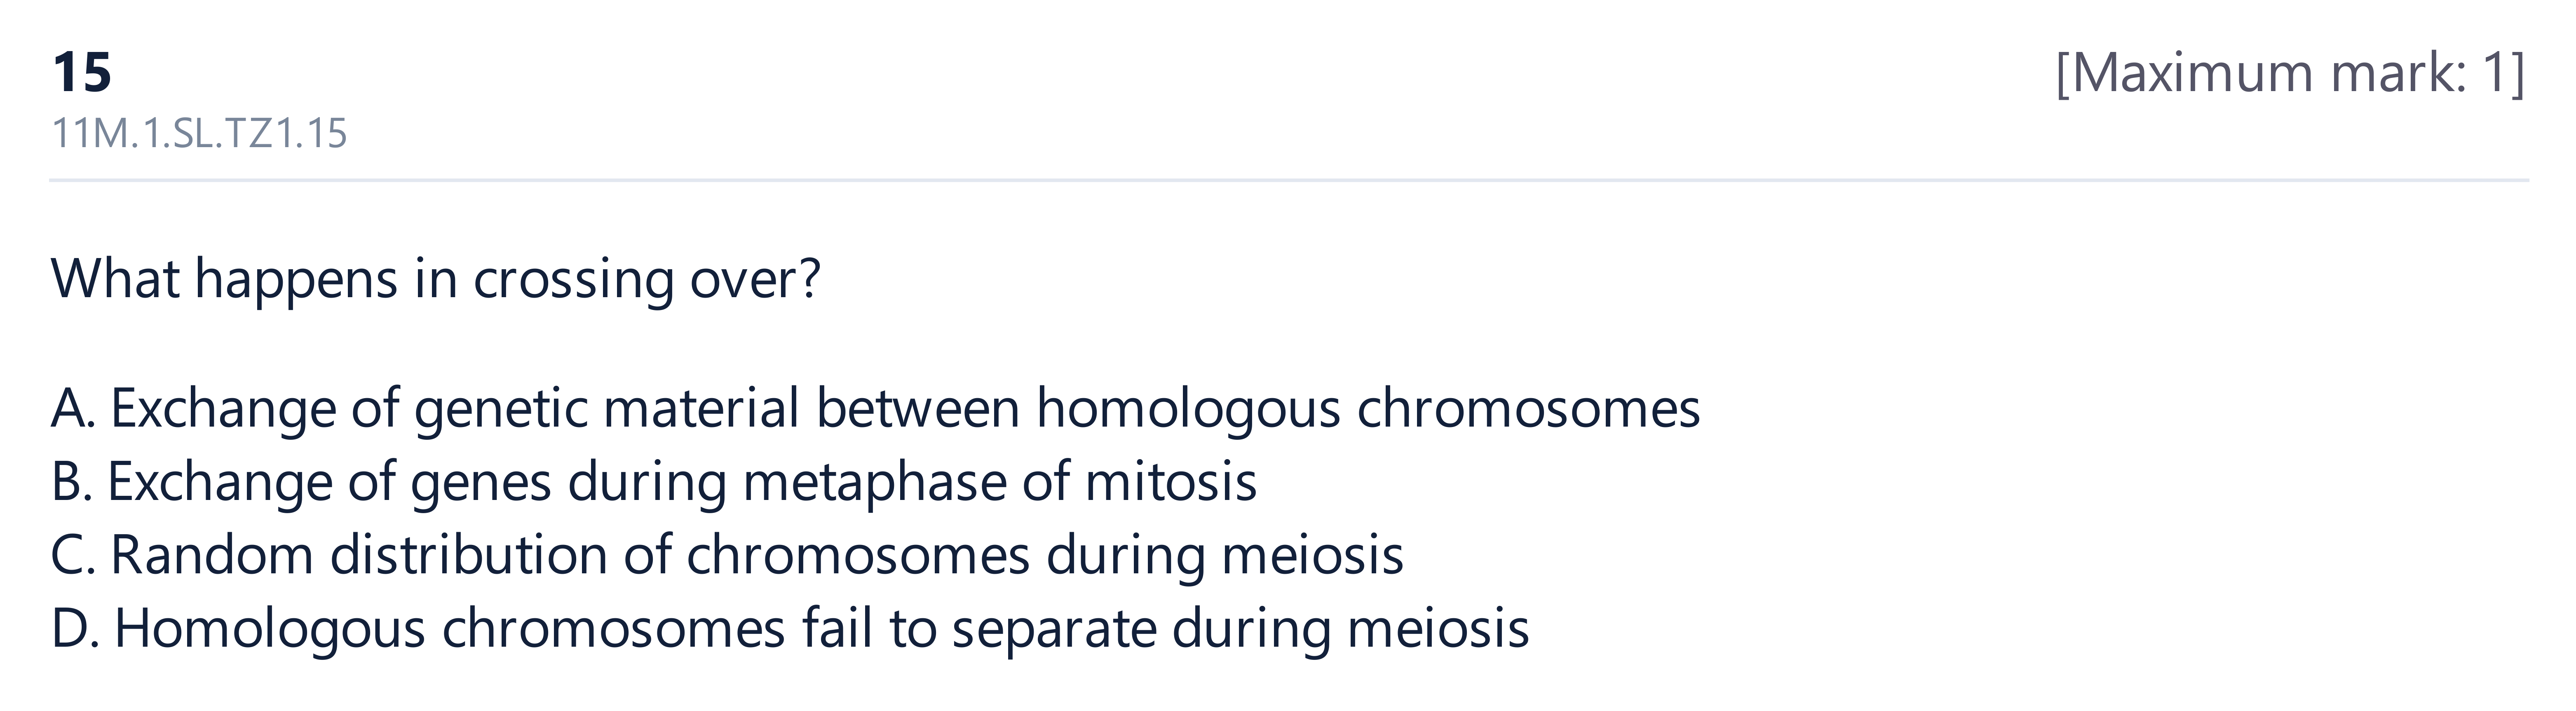Click the letter D. of fourth option
2576x711 pixels.
pyautogui.click(x=76, y=629)
